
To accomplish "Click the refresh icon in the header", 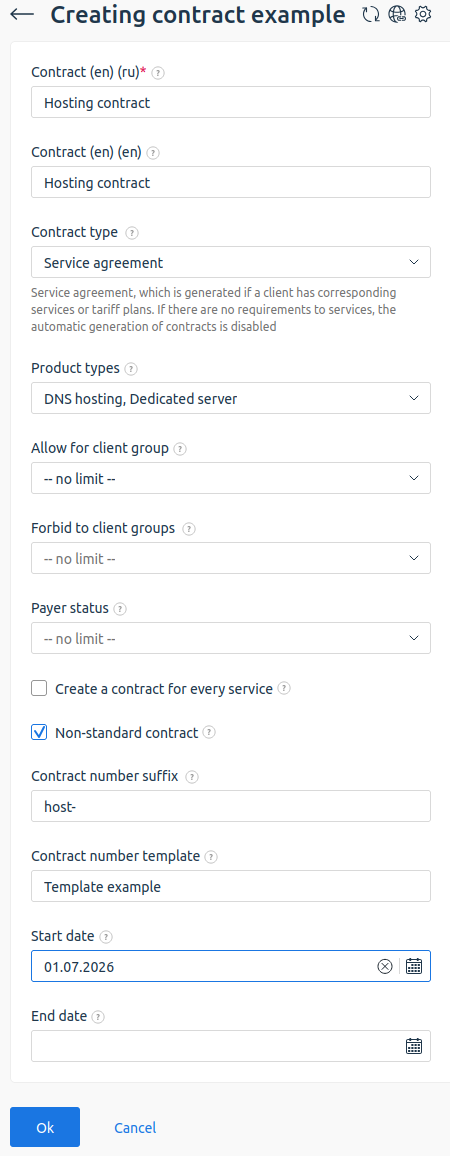I will pyautogui.click(x=371, y=14).
